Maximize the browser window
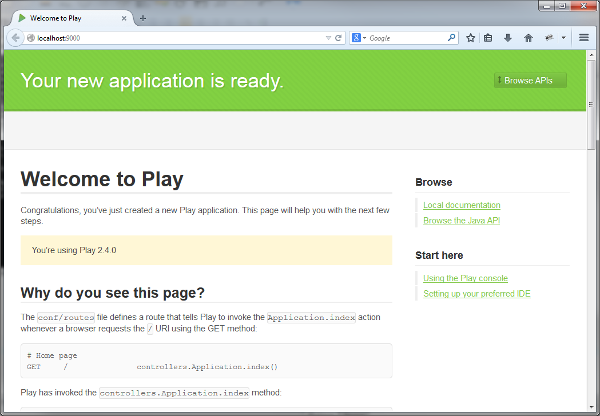 coord(562,6)
